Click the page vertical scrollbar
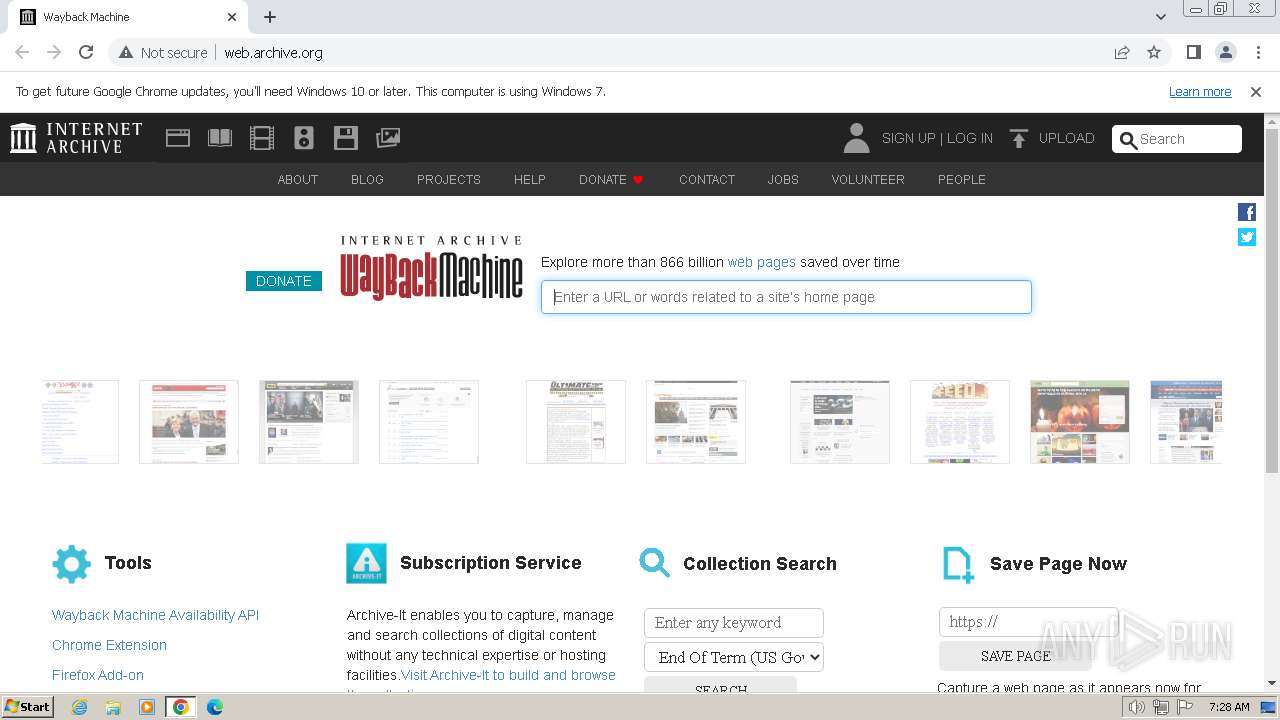This screenshot has width=1280, height=720. click(x=1272, y=300)
